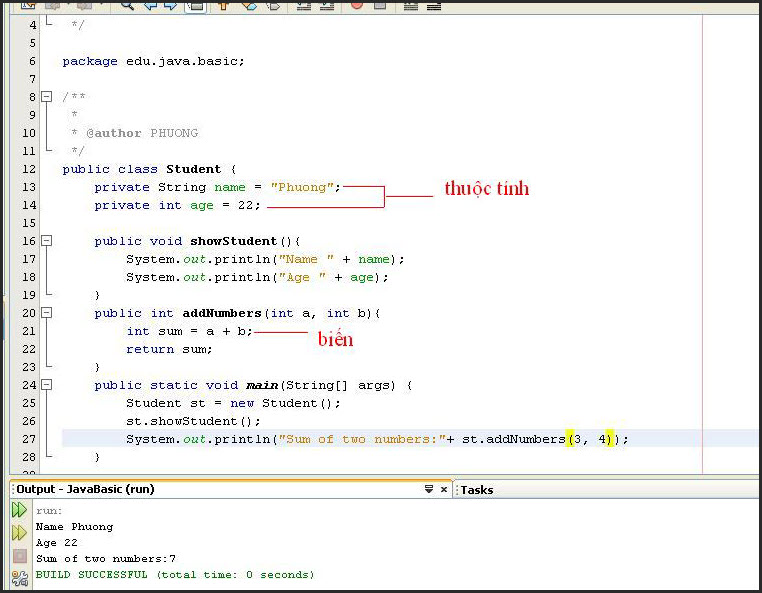Click the magnifier Find Selection toolbar icon
This screenshot has width=762, height=593.
click(x=127, y=5)
